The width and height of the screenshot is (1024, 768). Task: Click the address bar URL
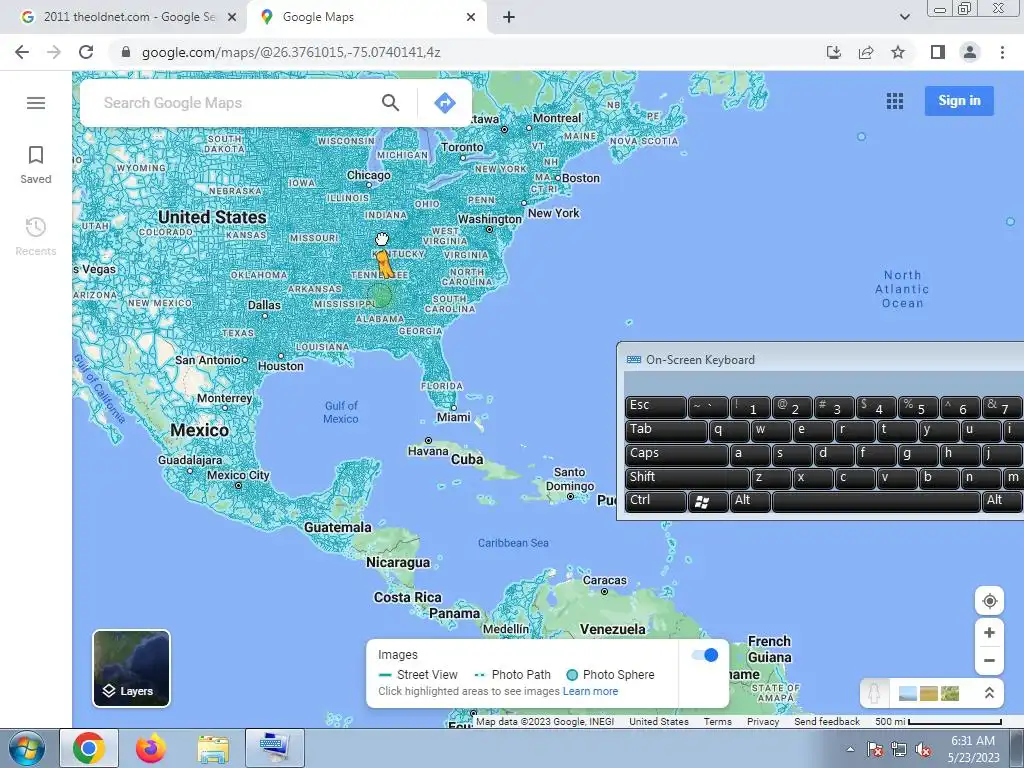pyautogui.click(x=291, y=52)
